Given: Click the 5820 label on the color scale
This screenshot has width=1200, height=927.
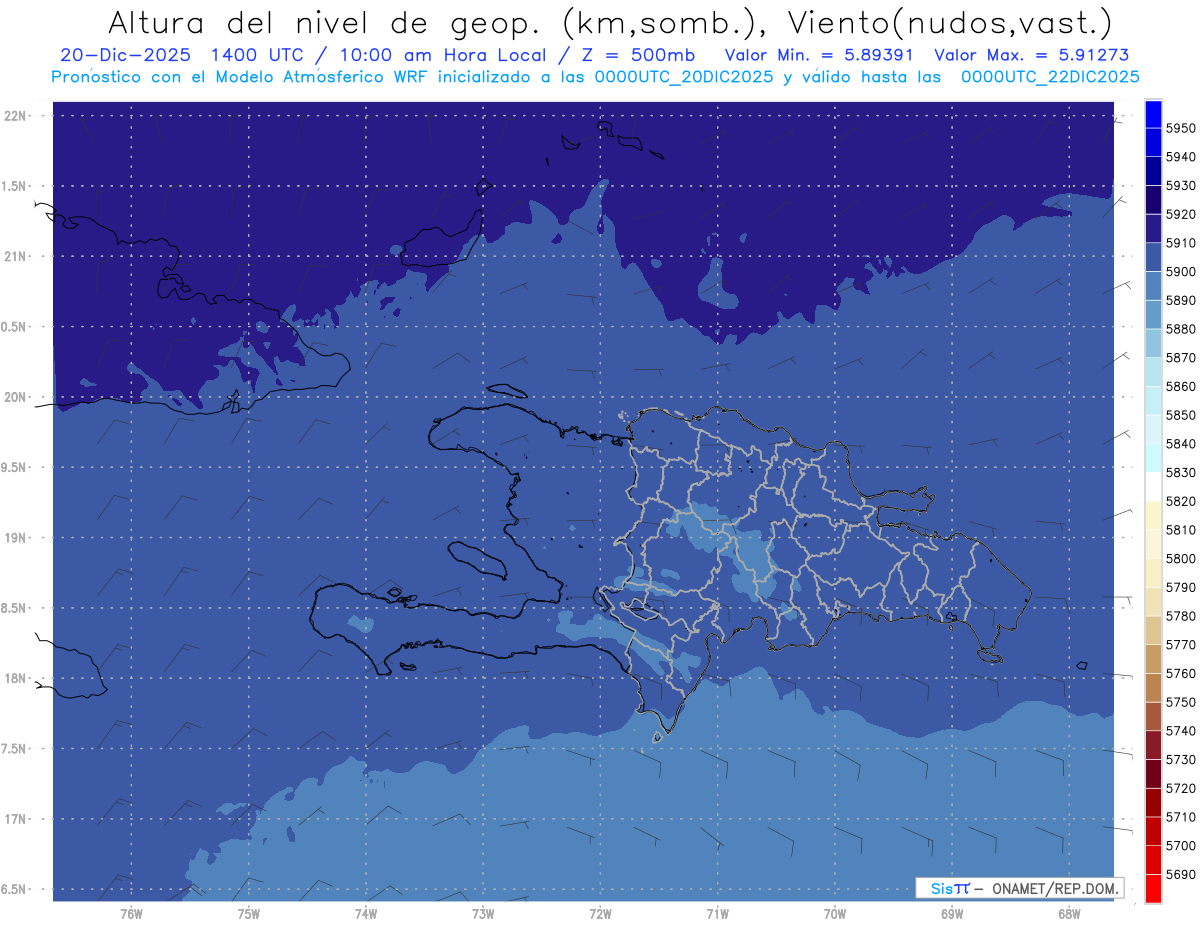Looking at the screenshot, I should pos(1180,501).
